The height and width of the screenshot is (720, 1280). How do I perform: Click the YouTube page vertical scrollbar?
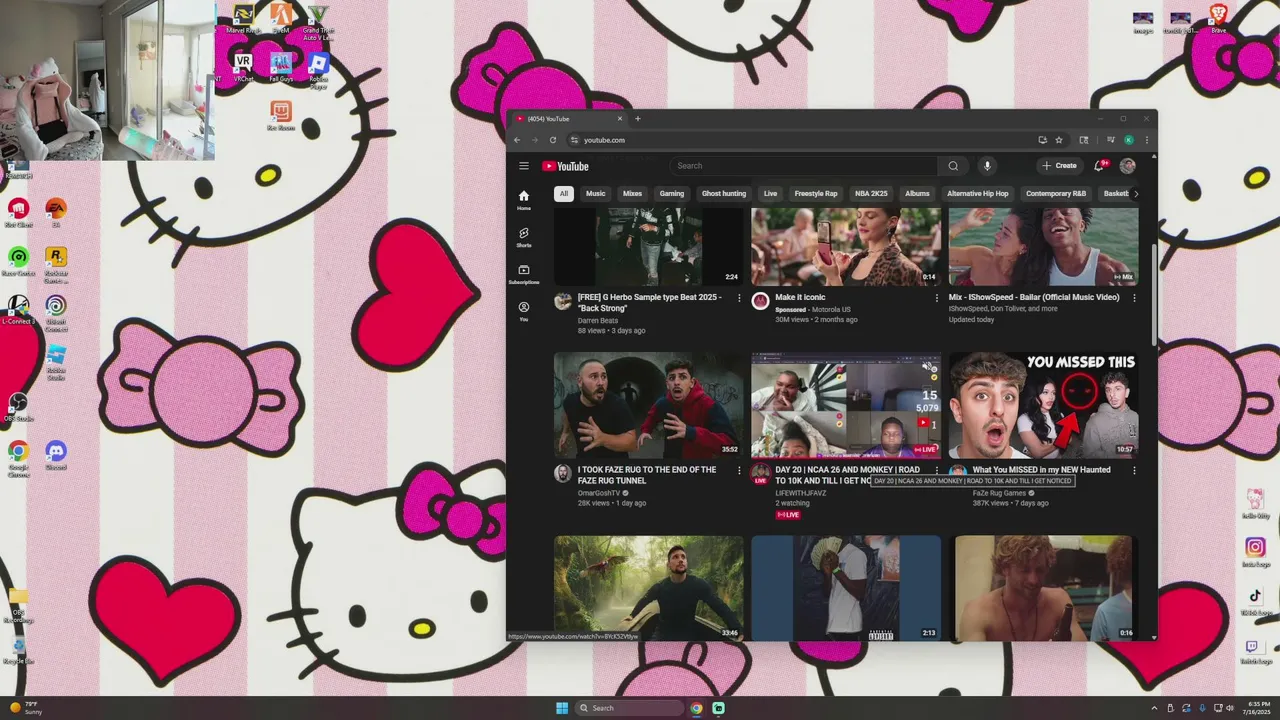coord(1154,295)
